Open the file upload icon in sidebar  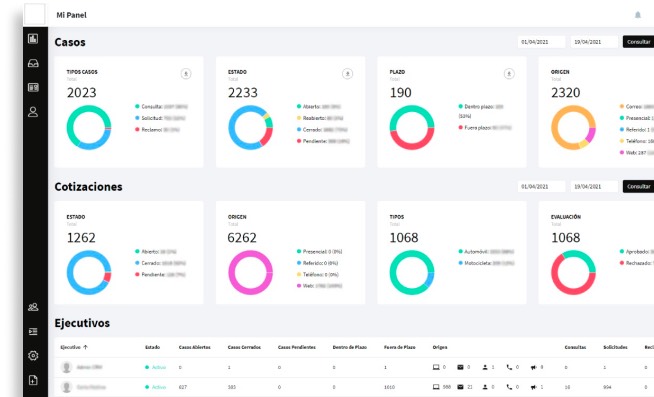point(33,380)
